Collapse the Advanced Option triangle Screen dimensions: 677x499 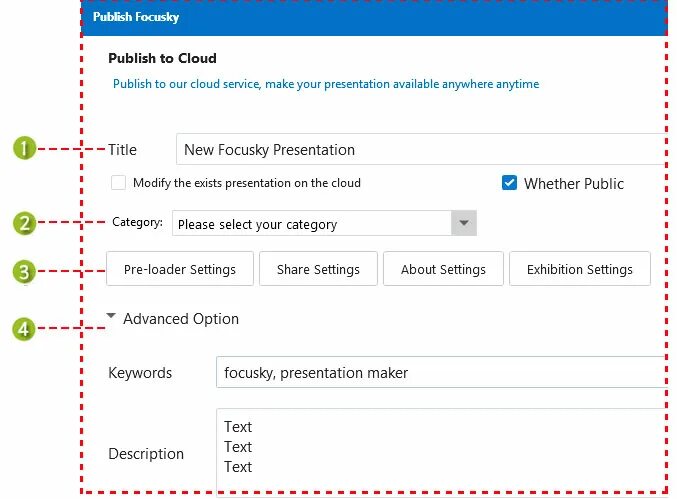(111, 317)
